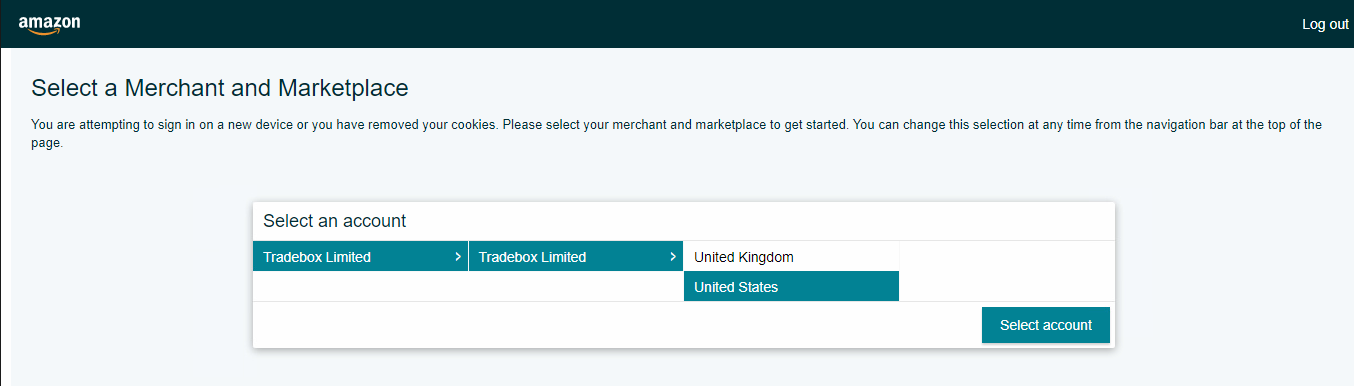Click the new device sign-in explanation paragraph

coord(676,134)
